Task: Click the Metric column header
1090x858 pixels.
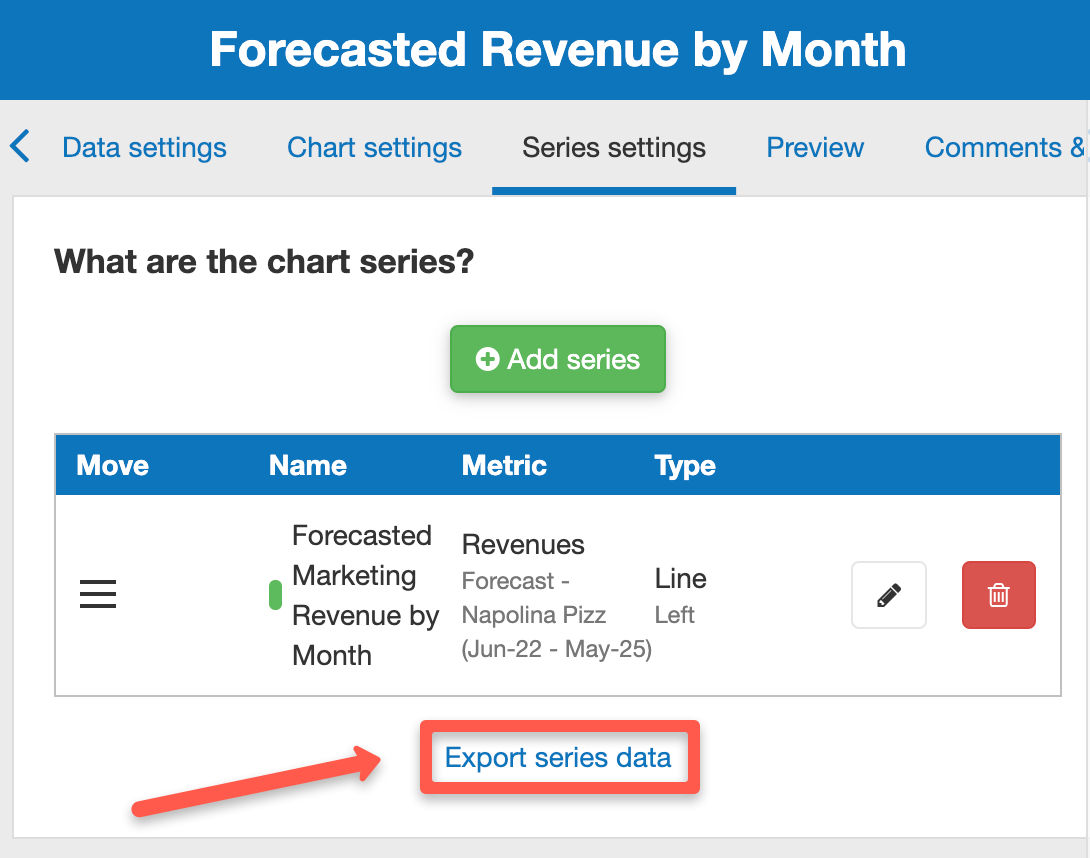Action: (x=503, y=465)
